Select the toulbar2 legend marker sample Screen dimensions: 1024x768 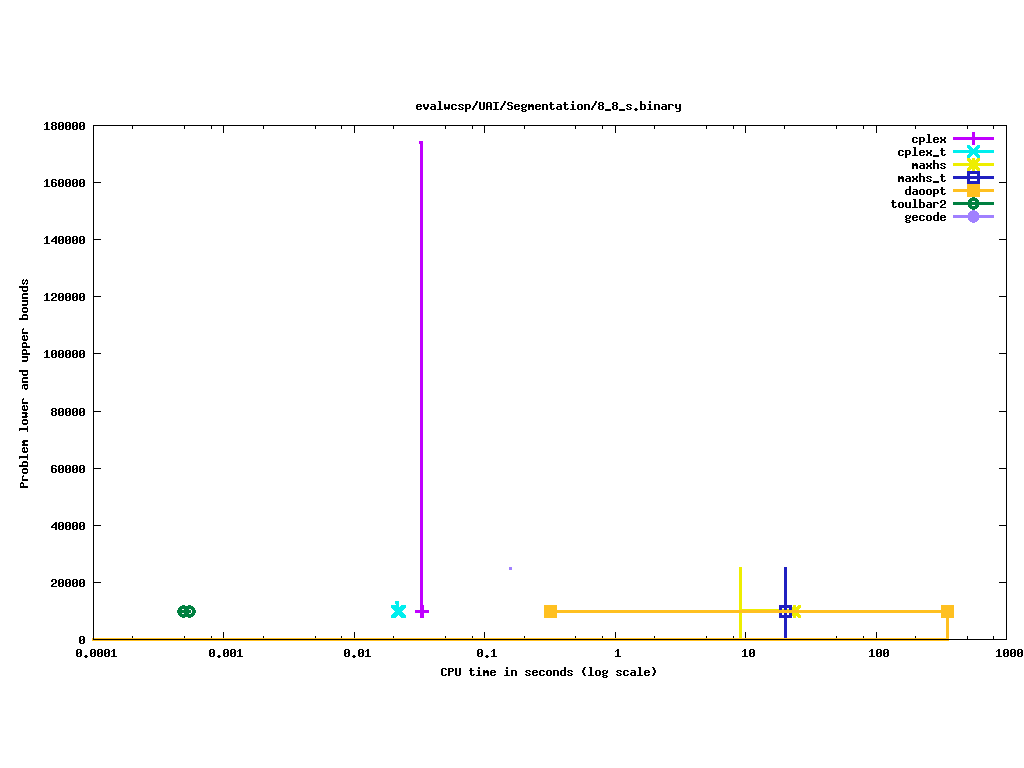[x=973, y=204]
